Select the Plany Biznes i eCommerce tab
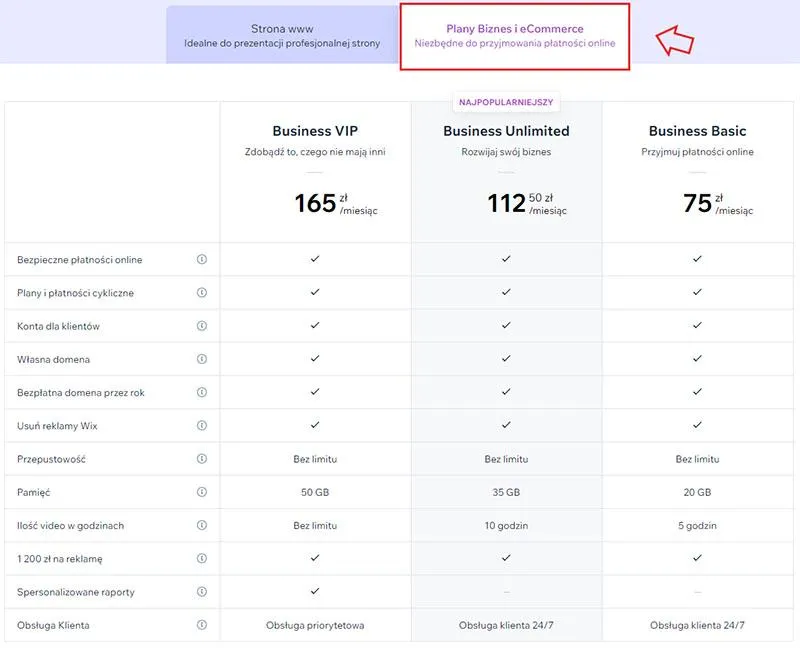The image size is (800, 648). 514,36
